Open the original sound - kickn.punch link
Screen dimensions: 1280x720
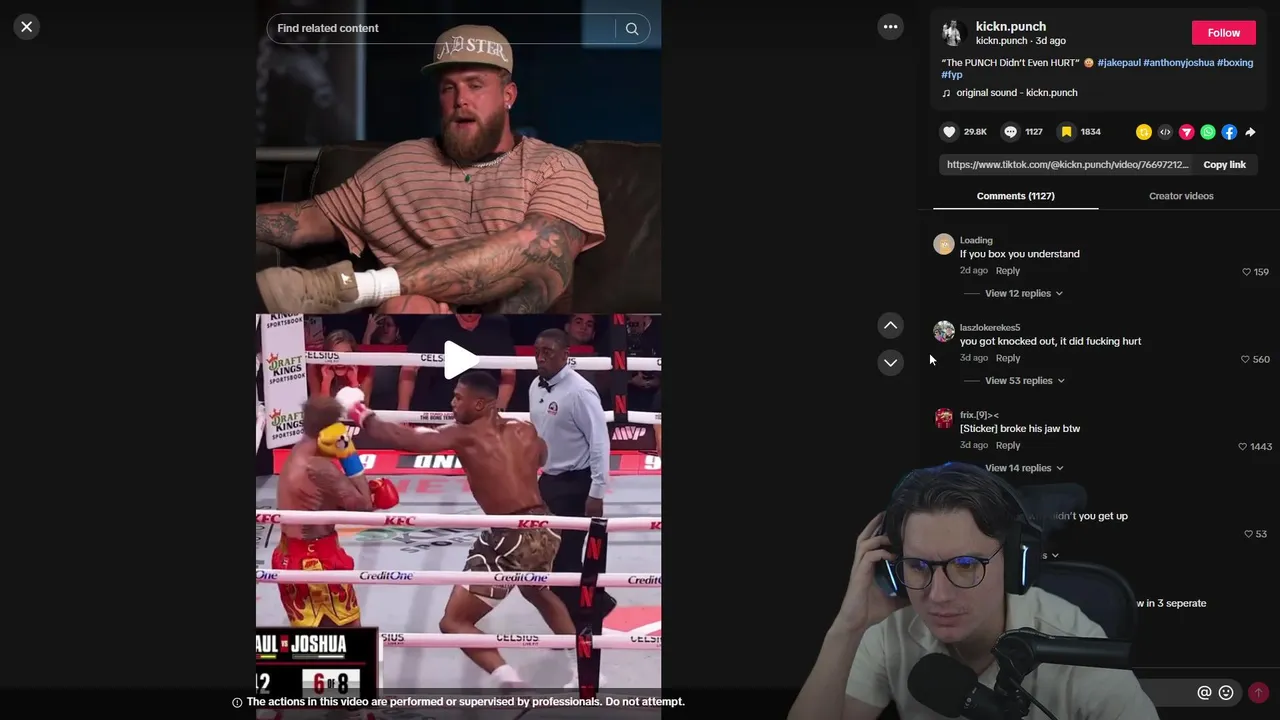click(x=1016, y=93)
